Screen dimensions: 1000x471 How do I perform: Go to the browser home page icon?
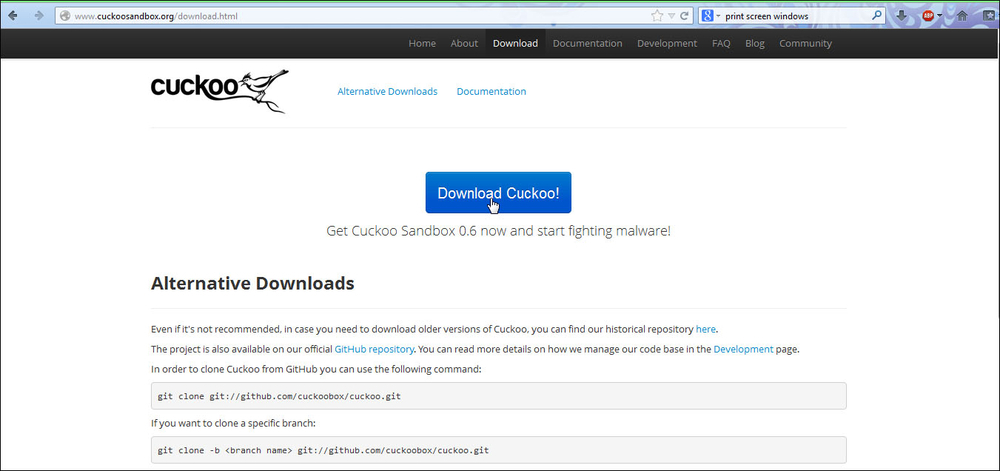pos(962,16)
